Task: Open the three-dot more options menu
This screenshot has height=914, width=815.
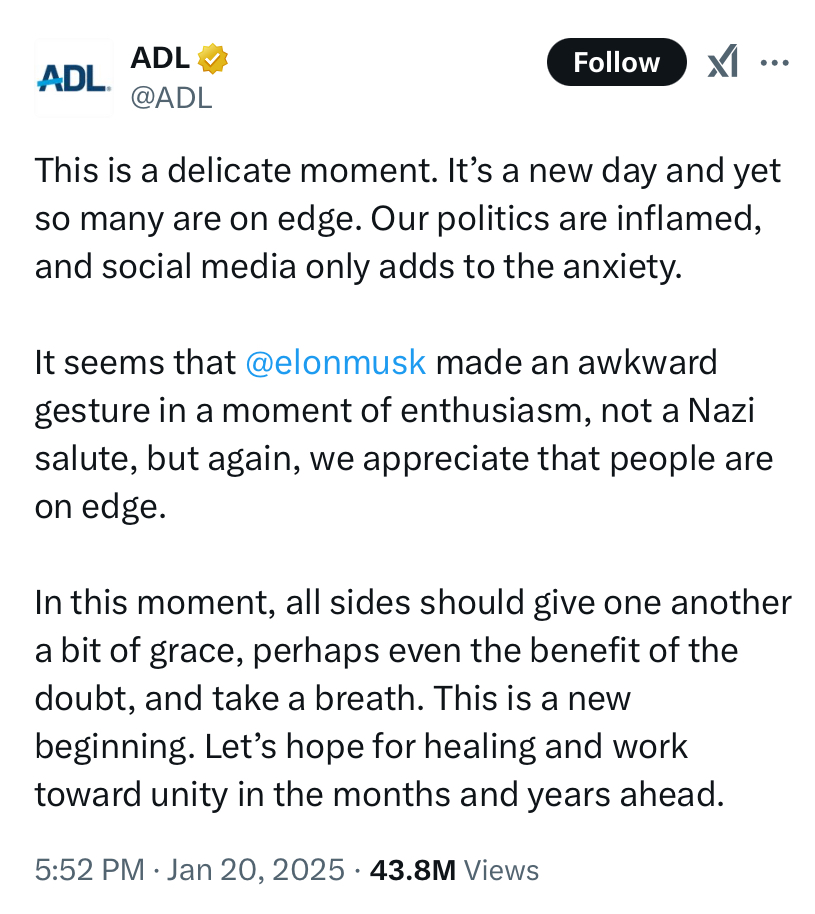Action: tap(775, 62)
